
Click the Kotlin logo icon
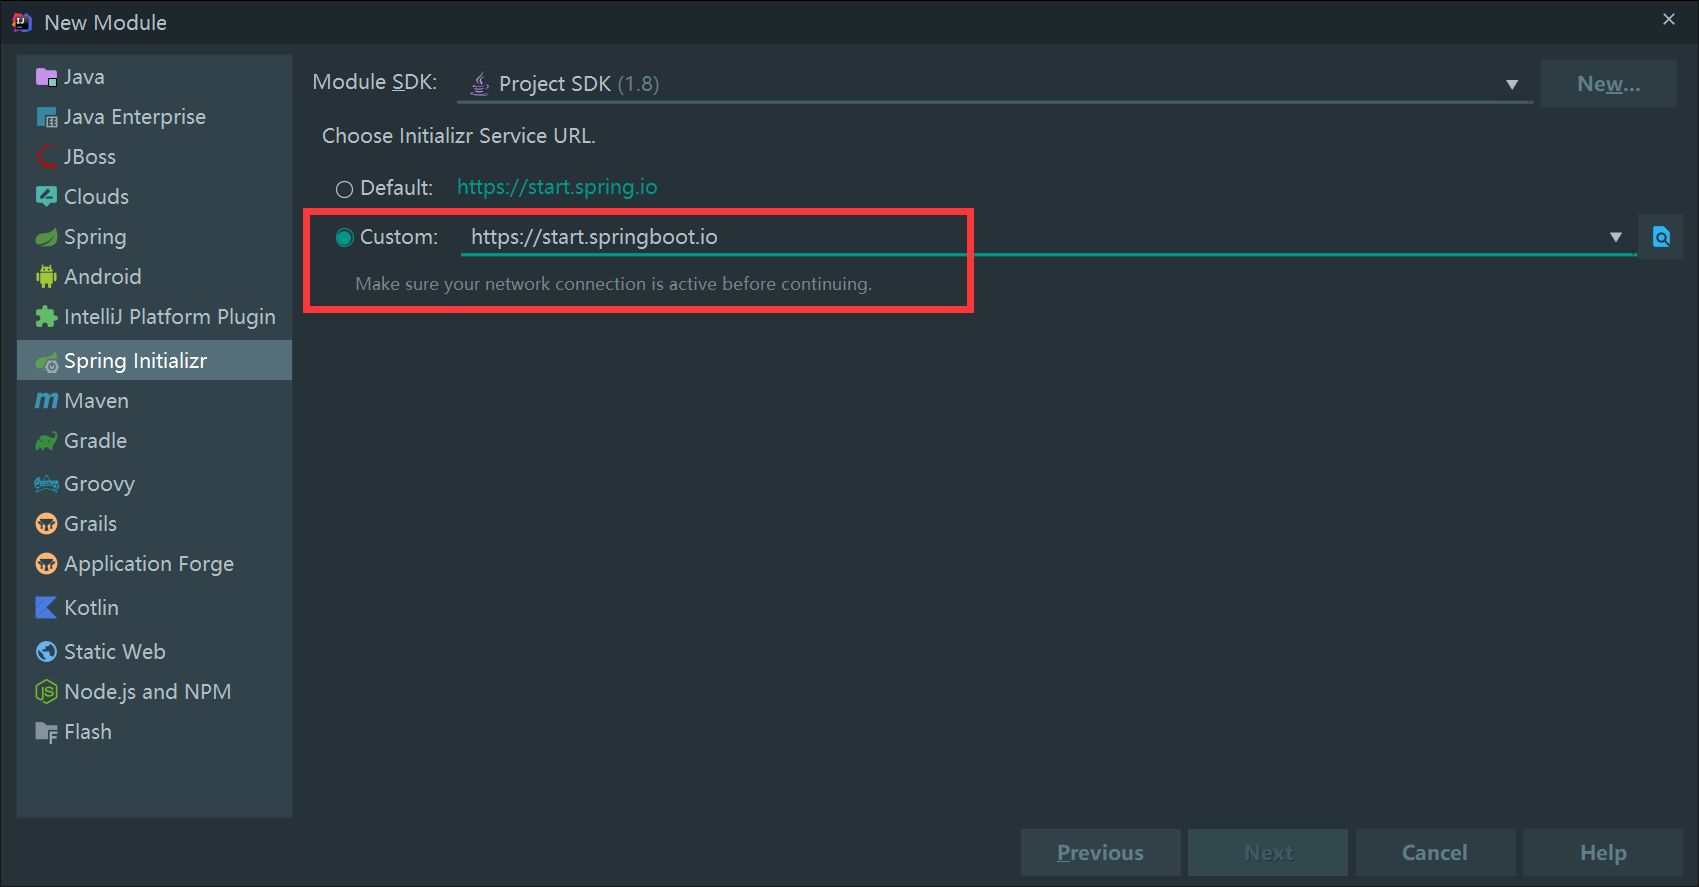[x=46, y=608]
